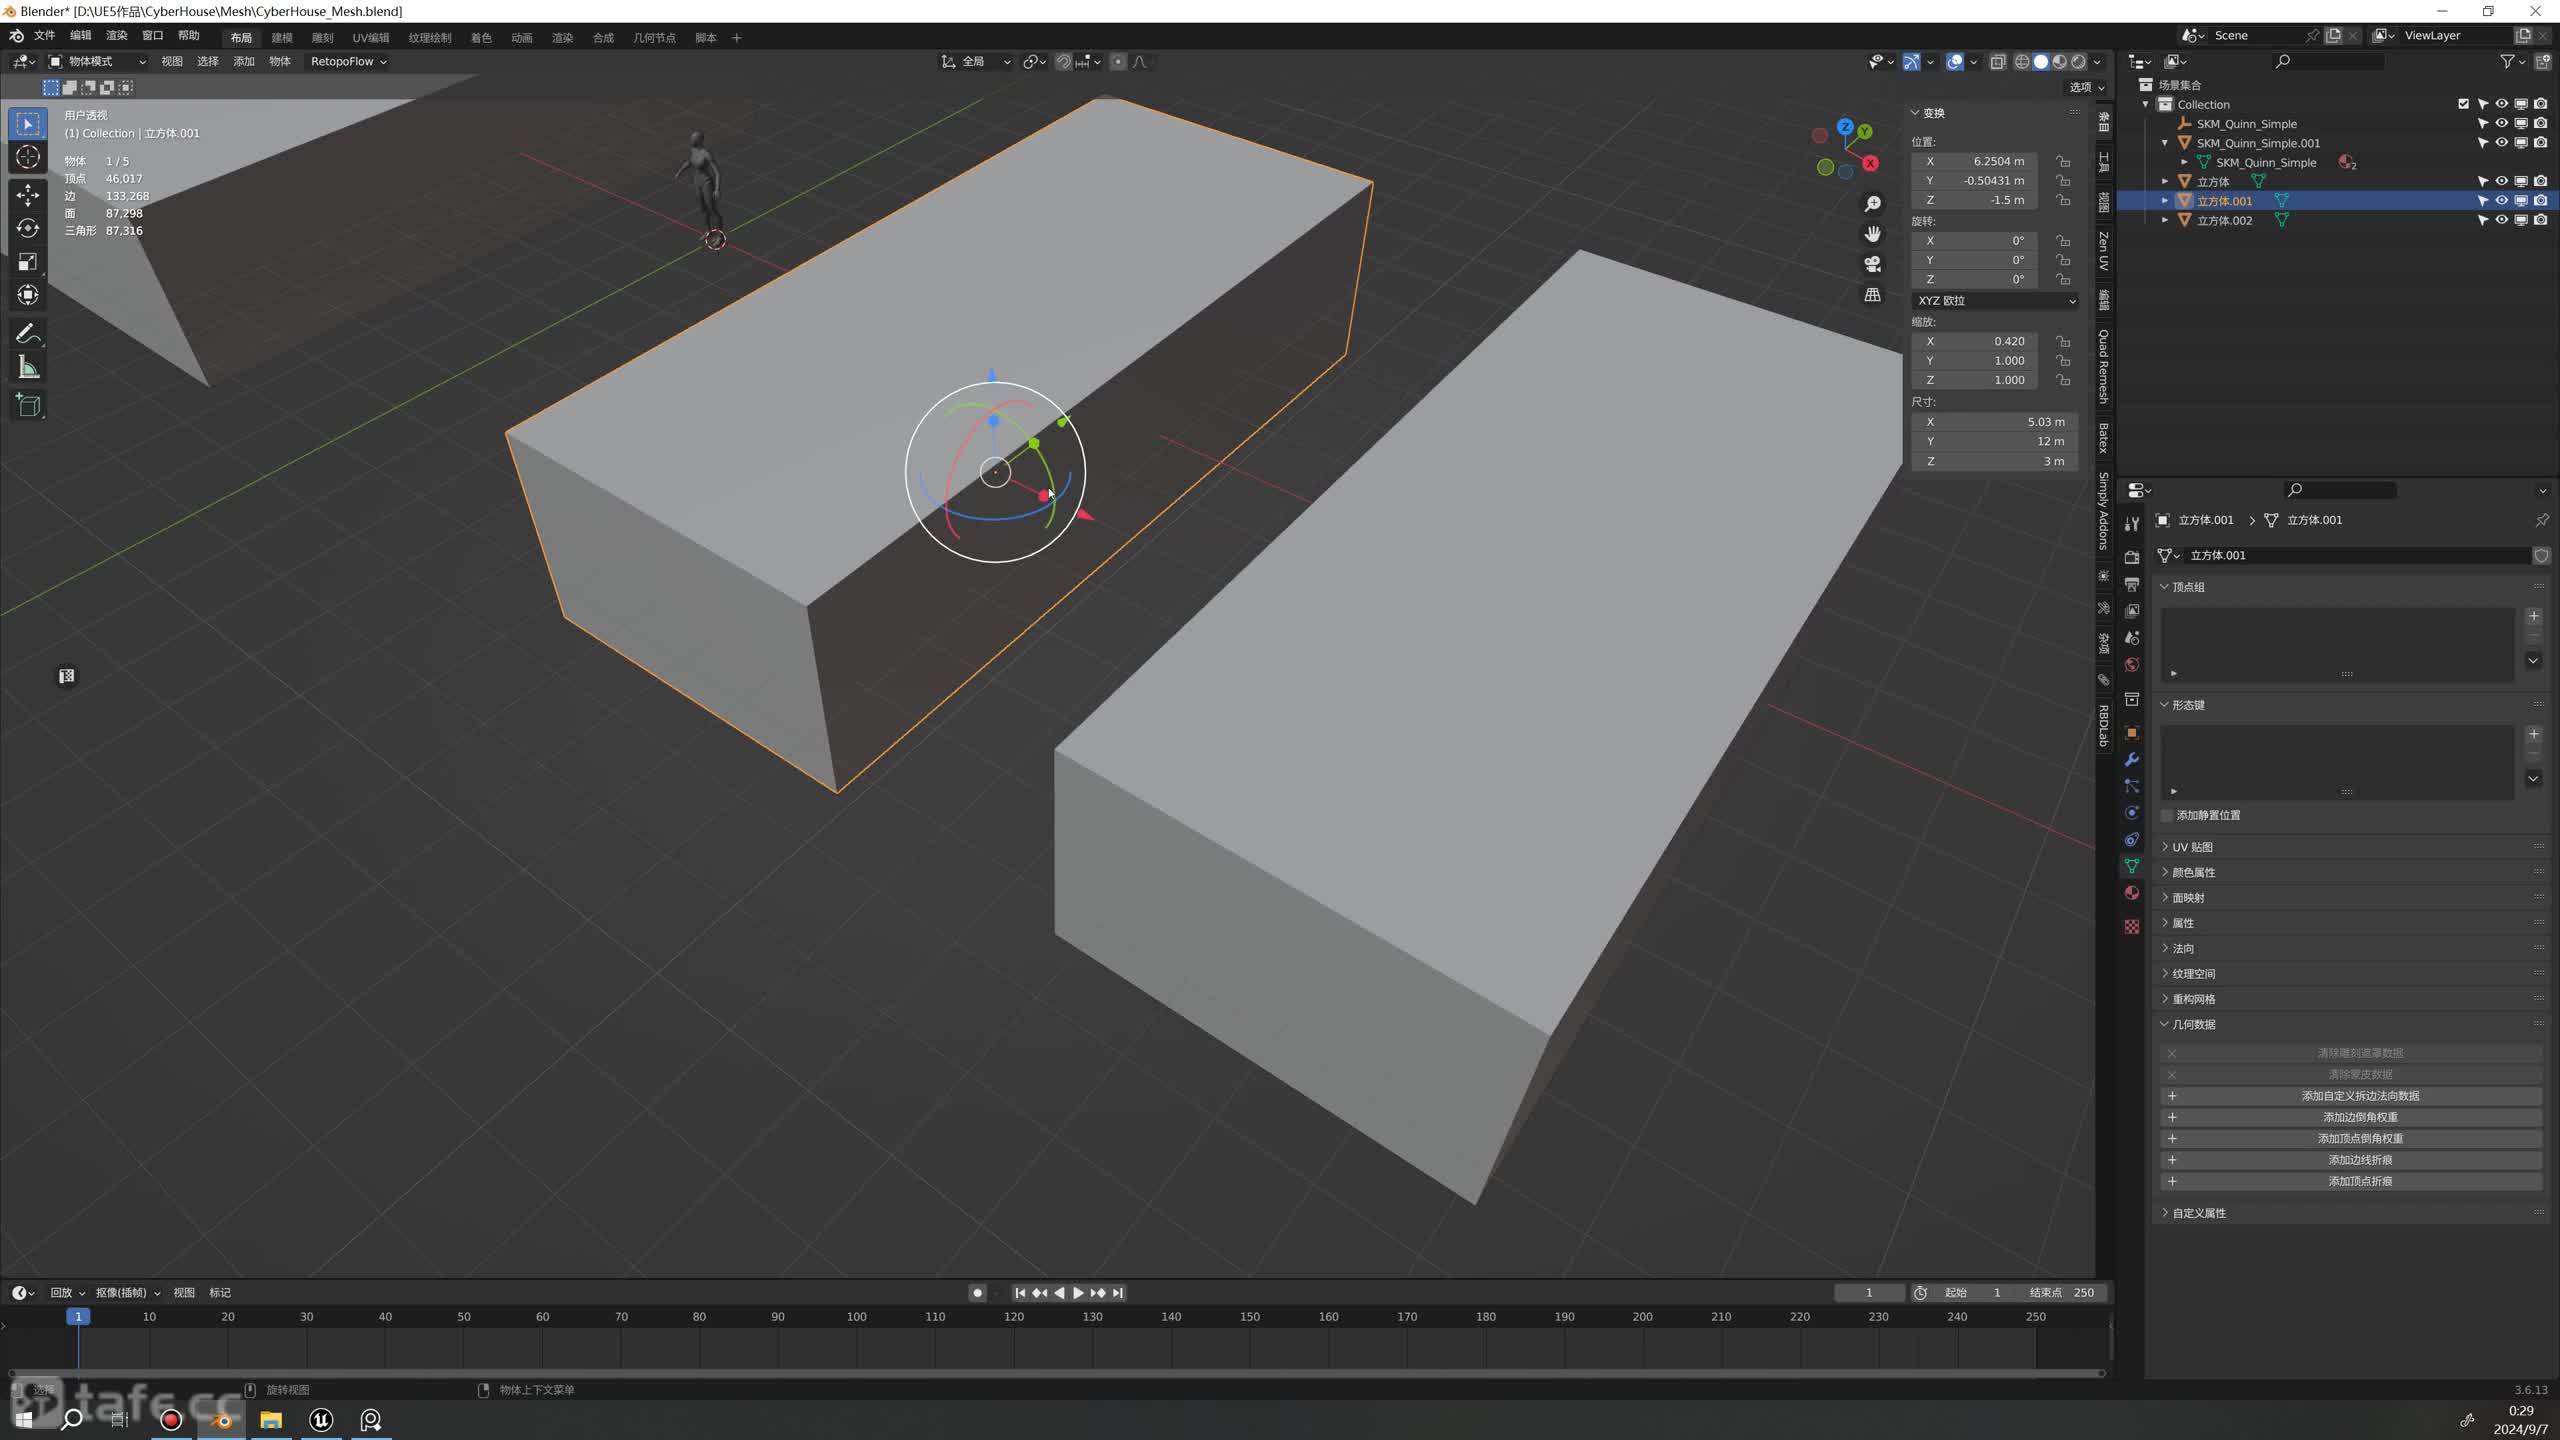Select the Select Box tool
This screenshot has height=1440, width=2560.
[x=28, y=124]
